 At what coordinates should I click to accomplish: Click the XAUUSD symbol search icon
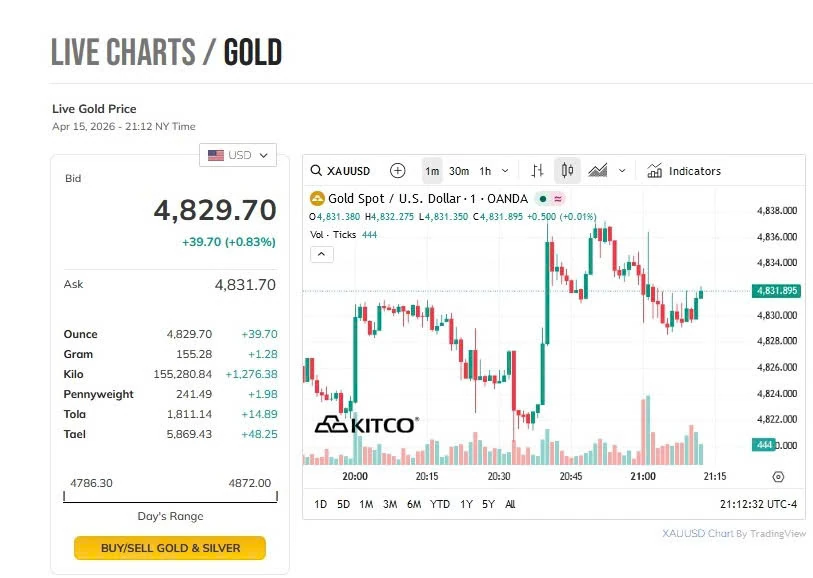click(x=316, y=171)
